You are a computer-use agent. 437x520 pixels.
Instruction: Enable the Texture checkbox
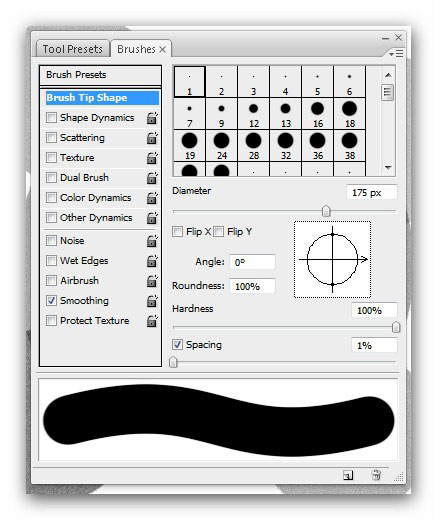pyautogui.click(x=51, y=157)
